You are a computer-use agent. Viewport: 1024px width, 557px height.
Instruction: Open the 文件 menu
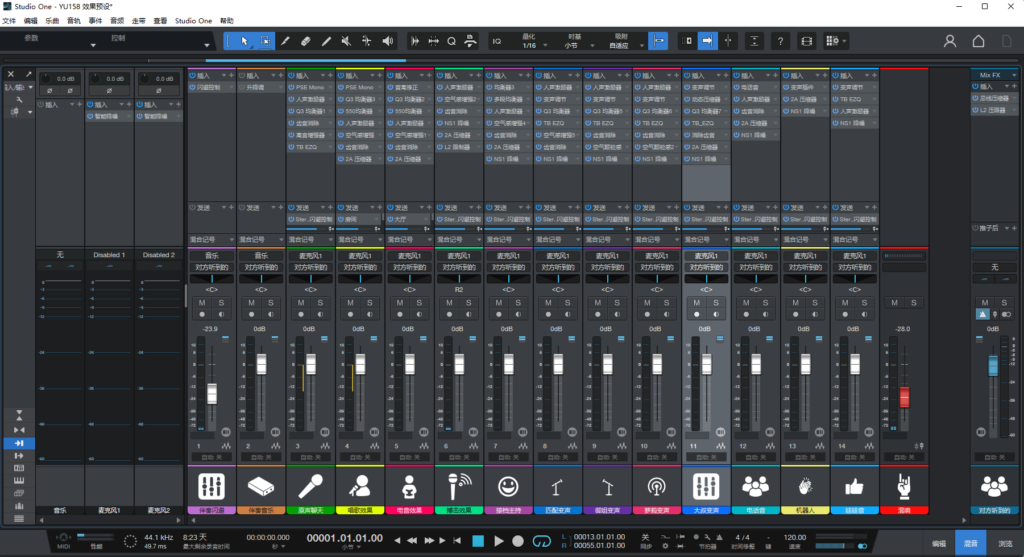[10, 20]
